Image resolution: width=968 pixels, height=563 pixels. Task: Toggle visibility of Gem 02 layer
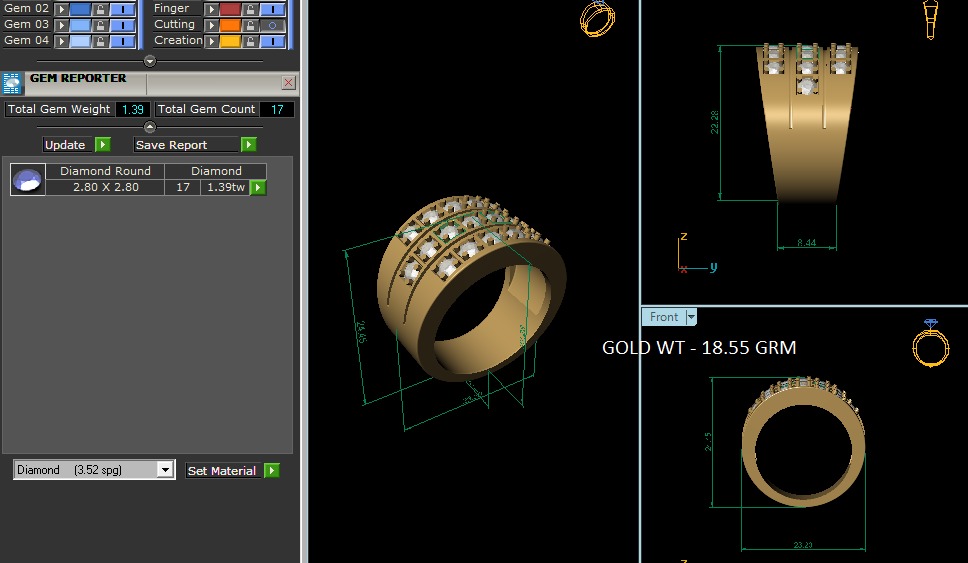coord(123,9)
